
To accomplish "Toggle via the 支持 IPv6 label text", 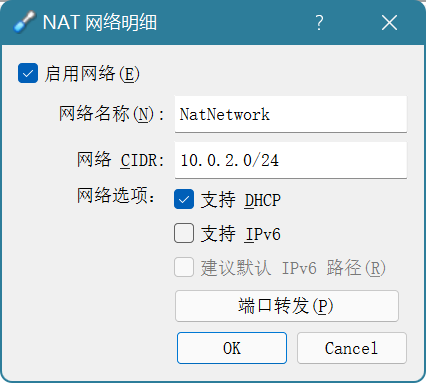I will 241,234.
